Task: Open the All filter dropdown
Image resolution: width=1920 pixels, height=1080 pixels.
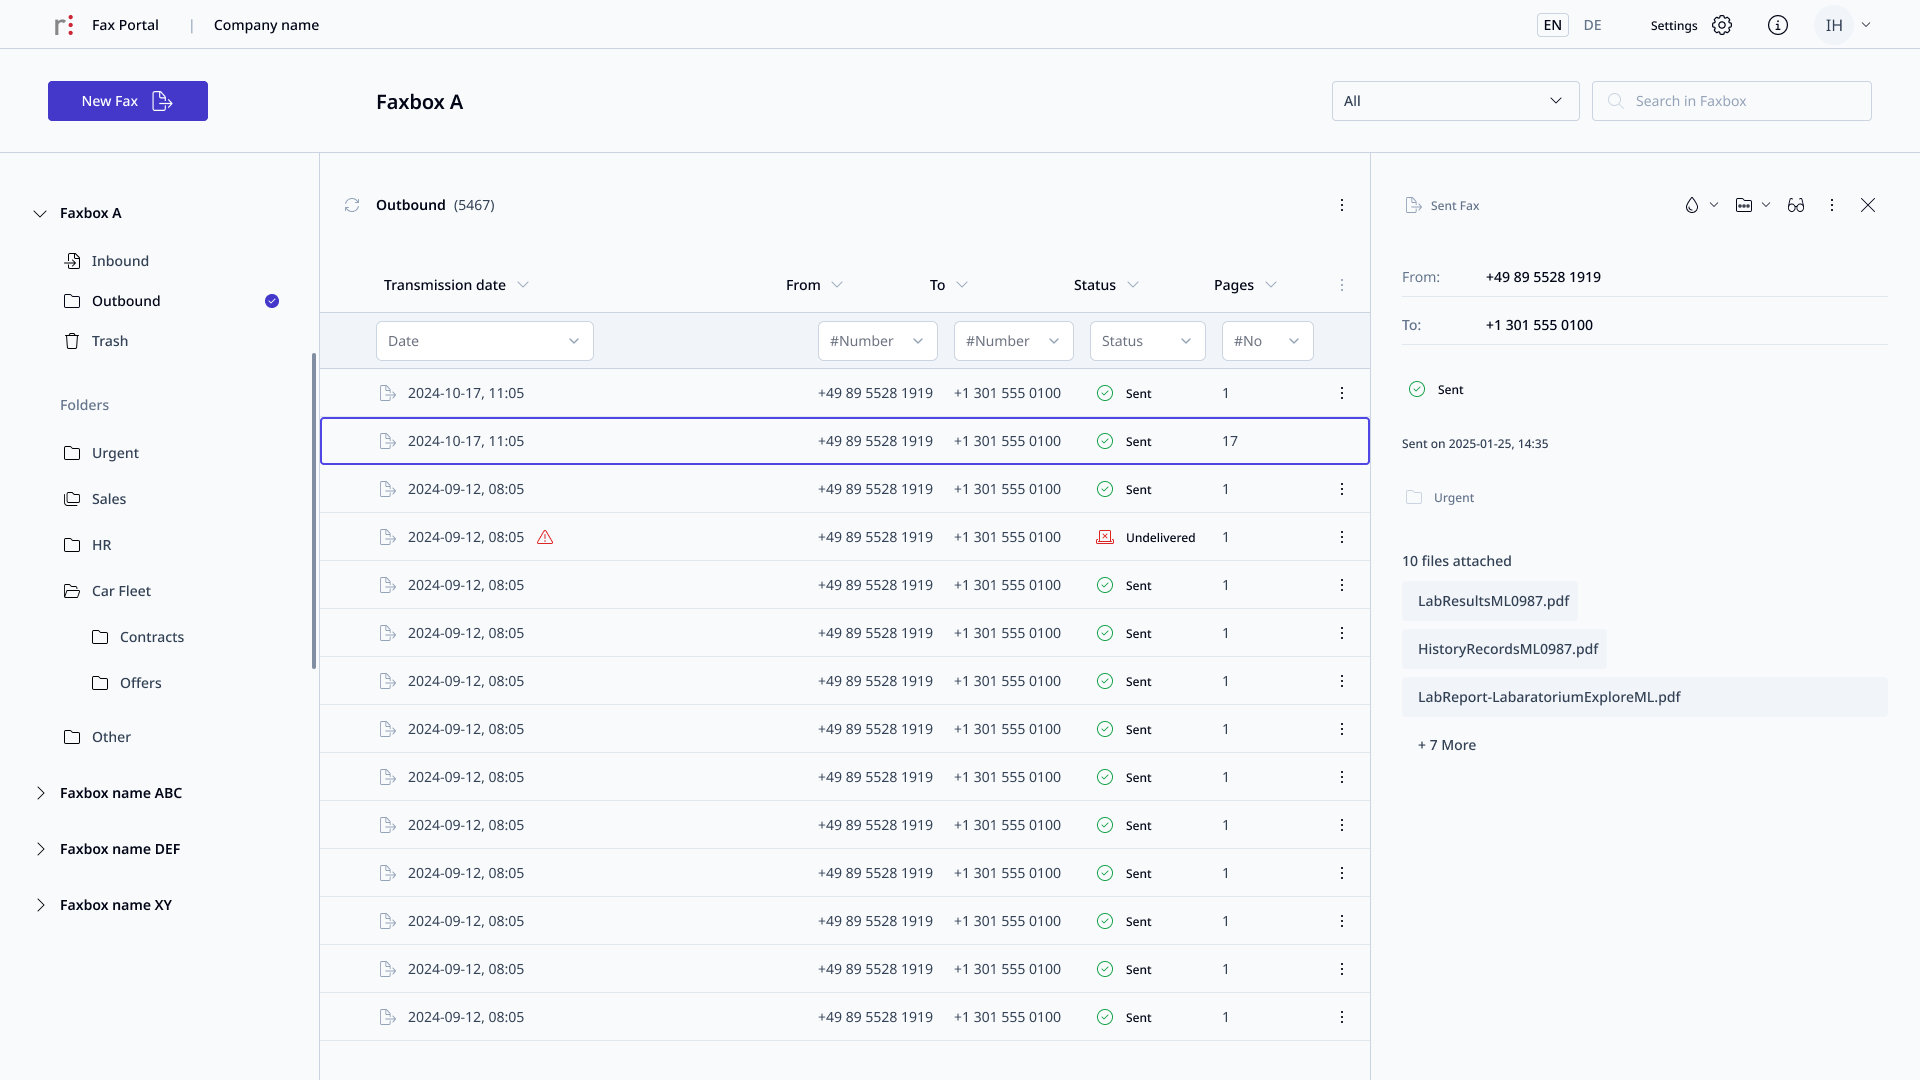Action: tap(1456, 101)
